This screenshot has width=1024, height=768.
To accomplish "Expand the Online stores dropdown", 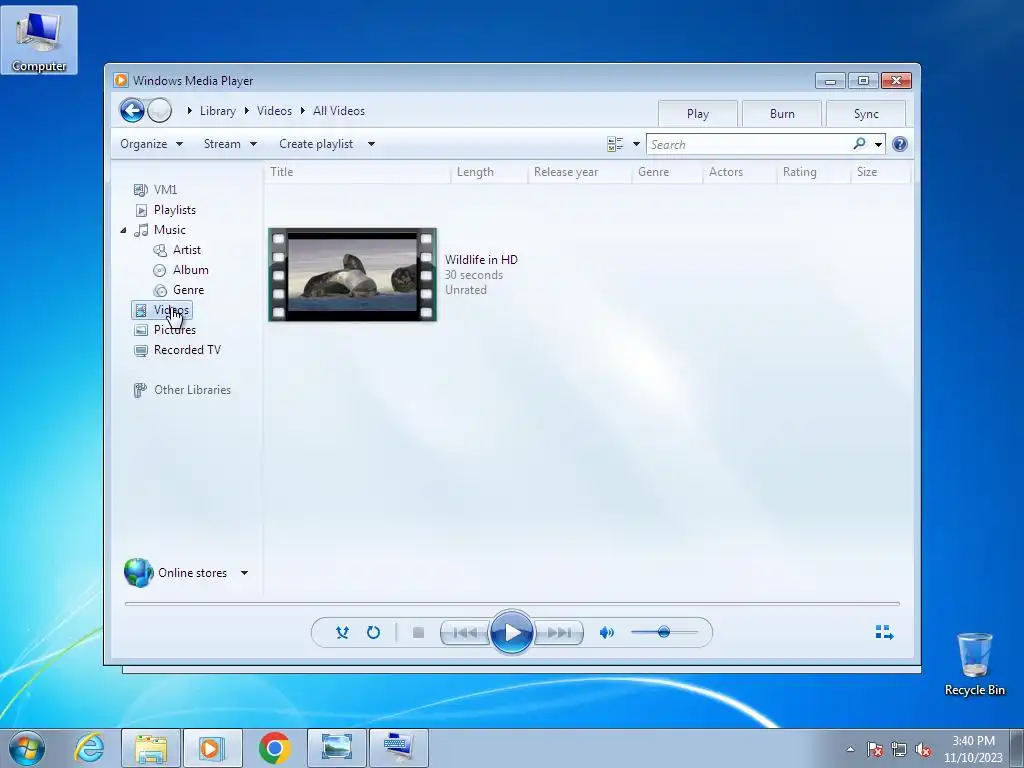I will click(244, 573).
